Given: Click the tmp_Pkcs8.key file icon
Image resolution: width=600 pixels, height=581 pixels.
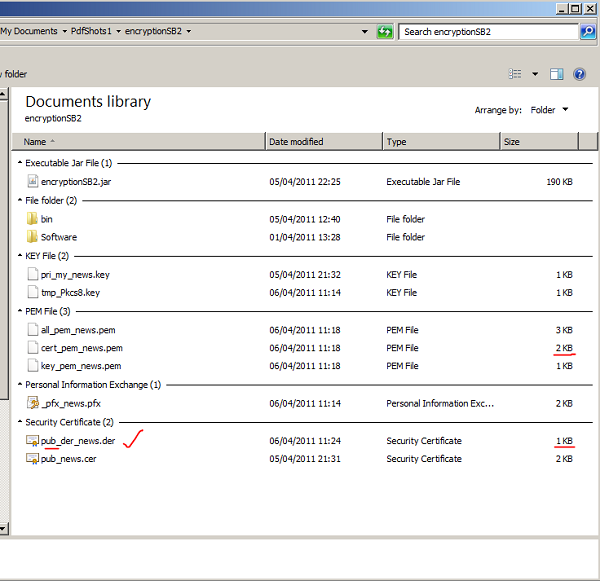Looking at the screenshot, I should pyautogui.click(x=33, y=292).
